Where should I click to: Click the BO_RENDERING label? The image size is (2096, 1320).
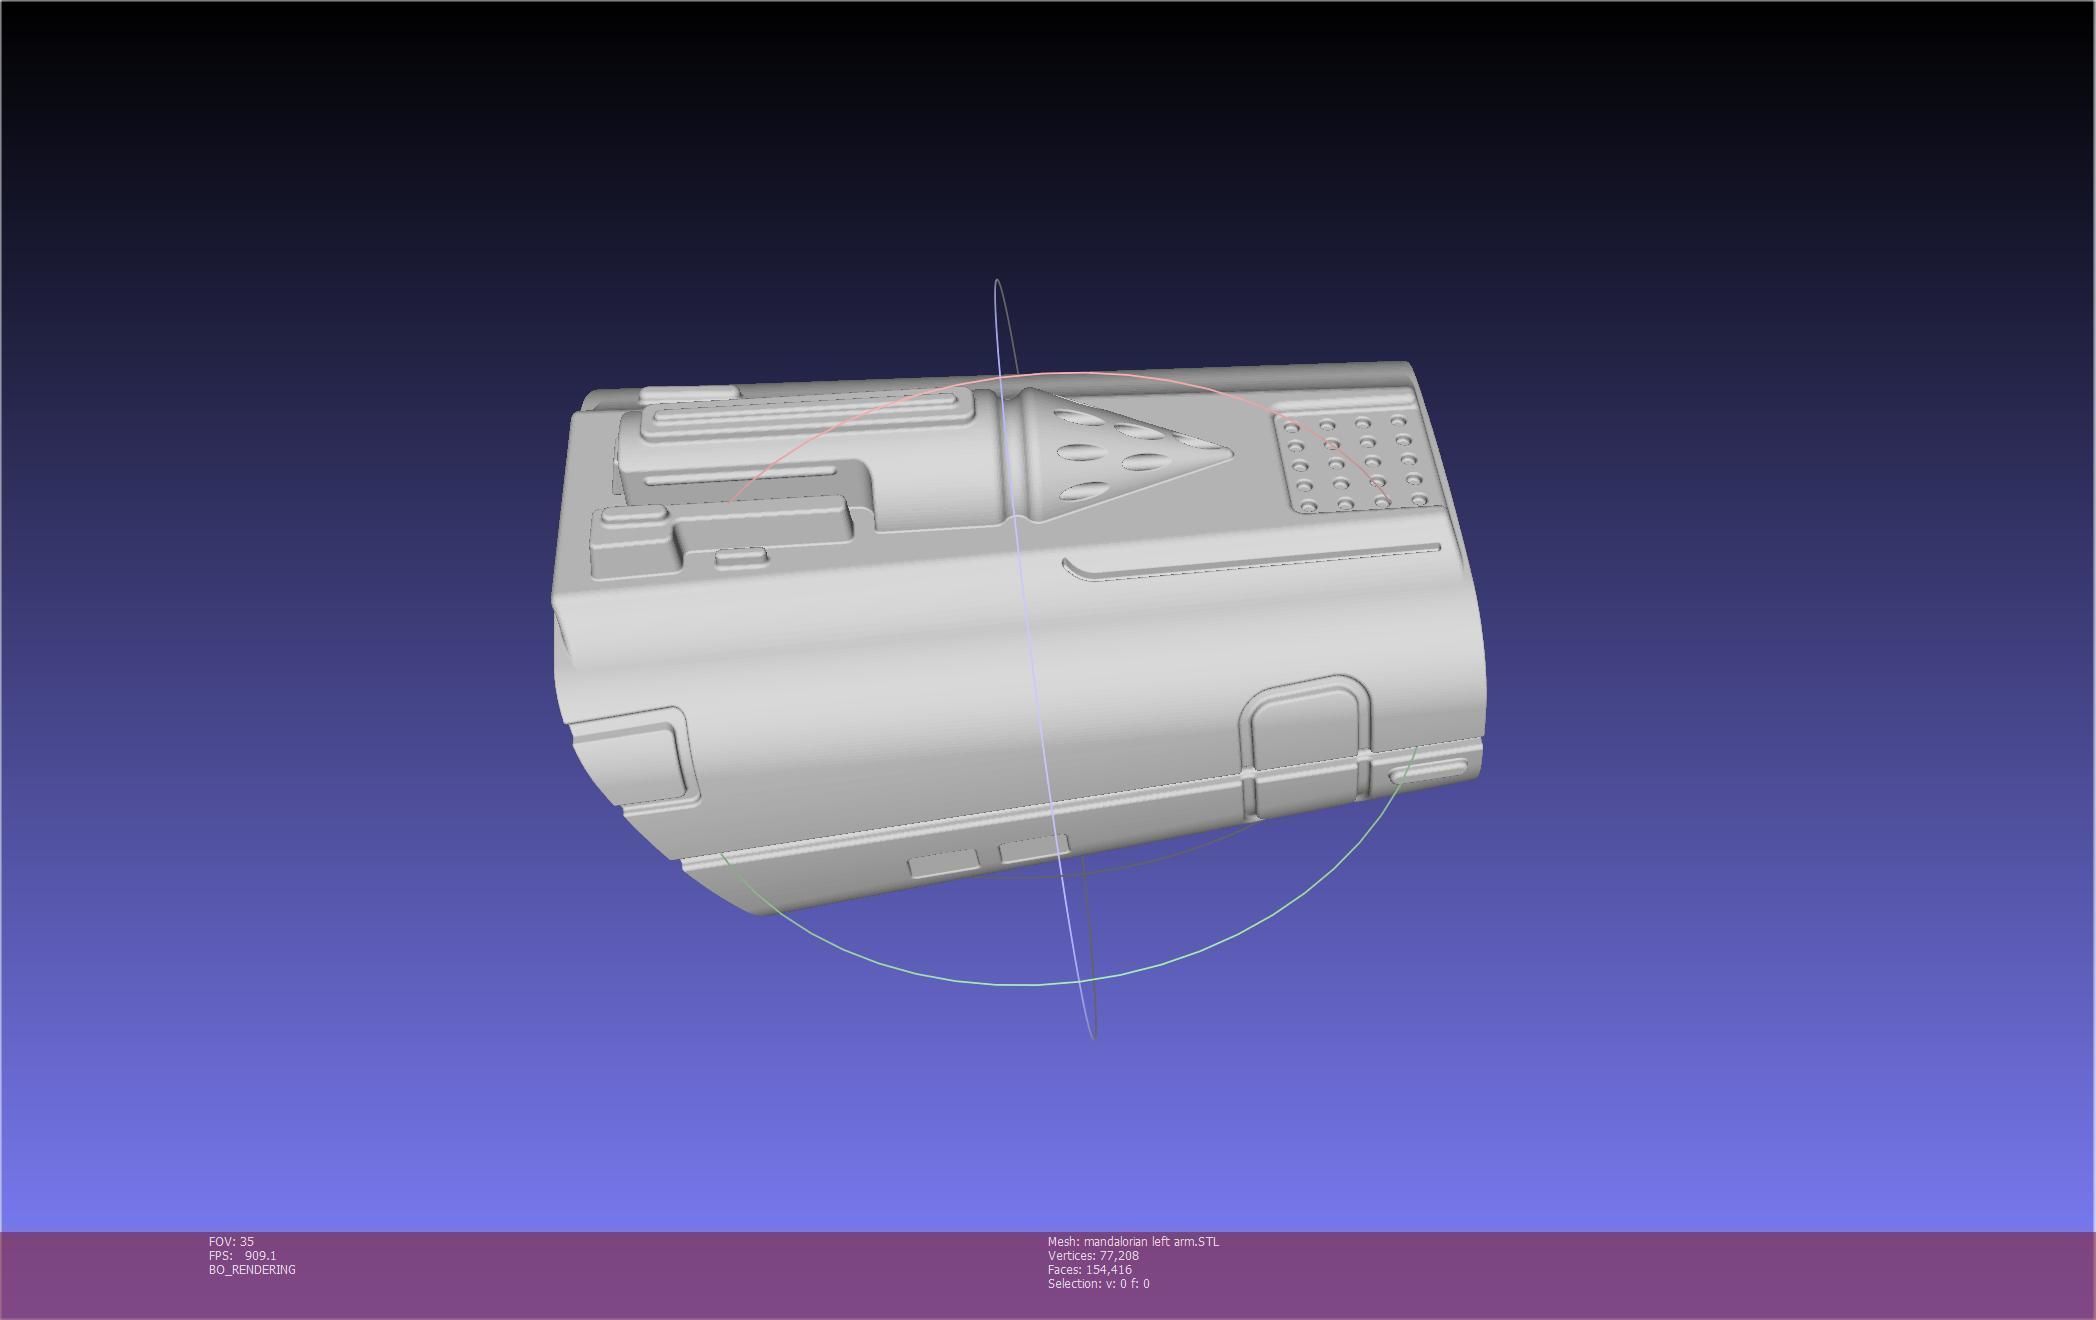[x=252, y=1269]
